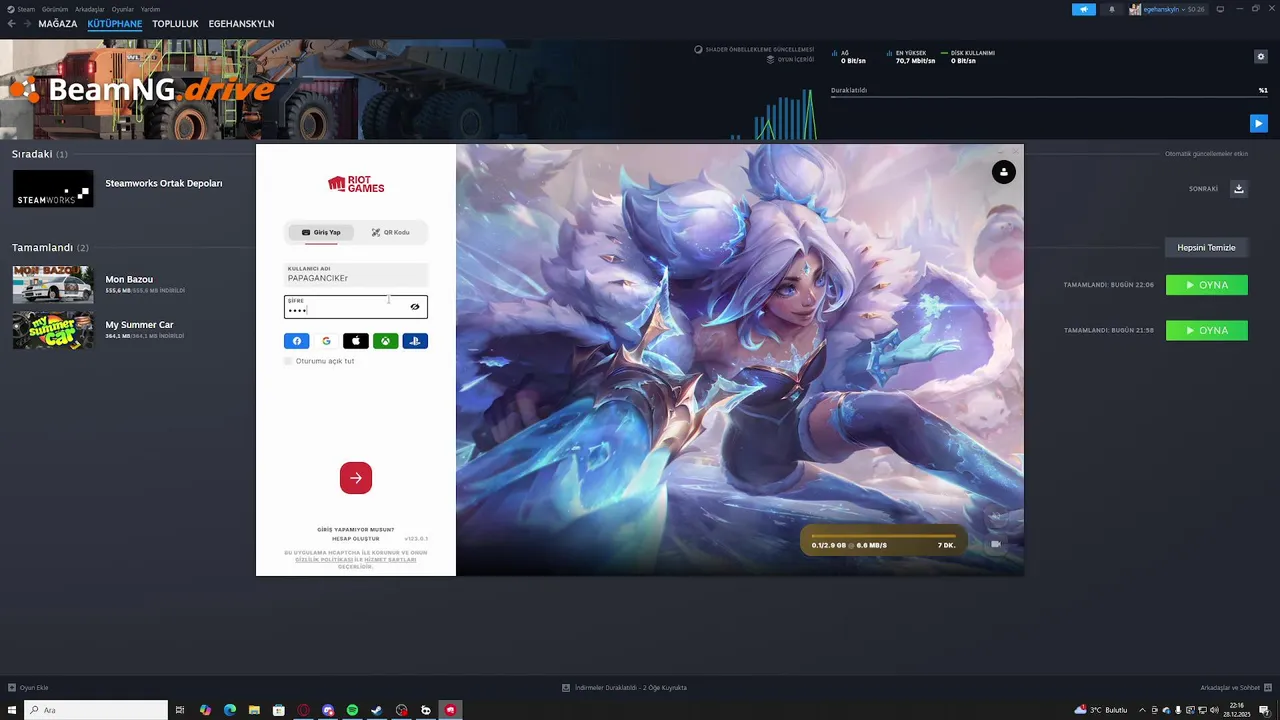
Task: Open GİZLİLİK POLİTİKASI link
Action: (x=324, y=560)
